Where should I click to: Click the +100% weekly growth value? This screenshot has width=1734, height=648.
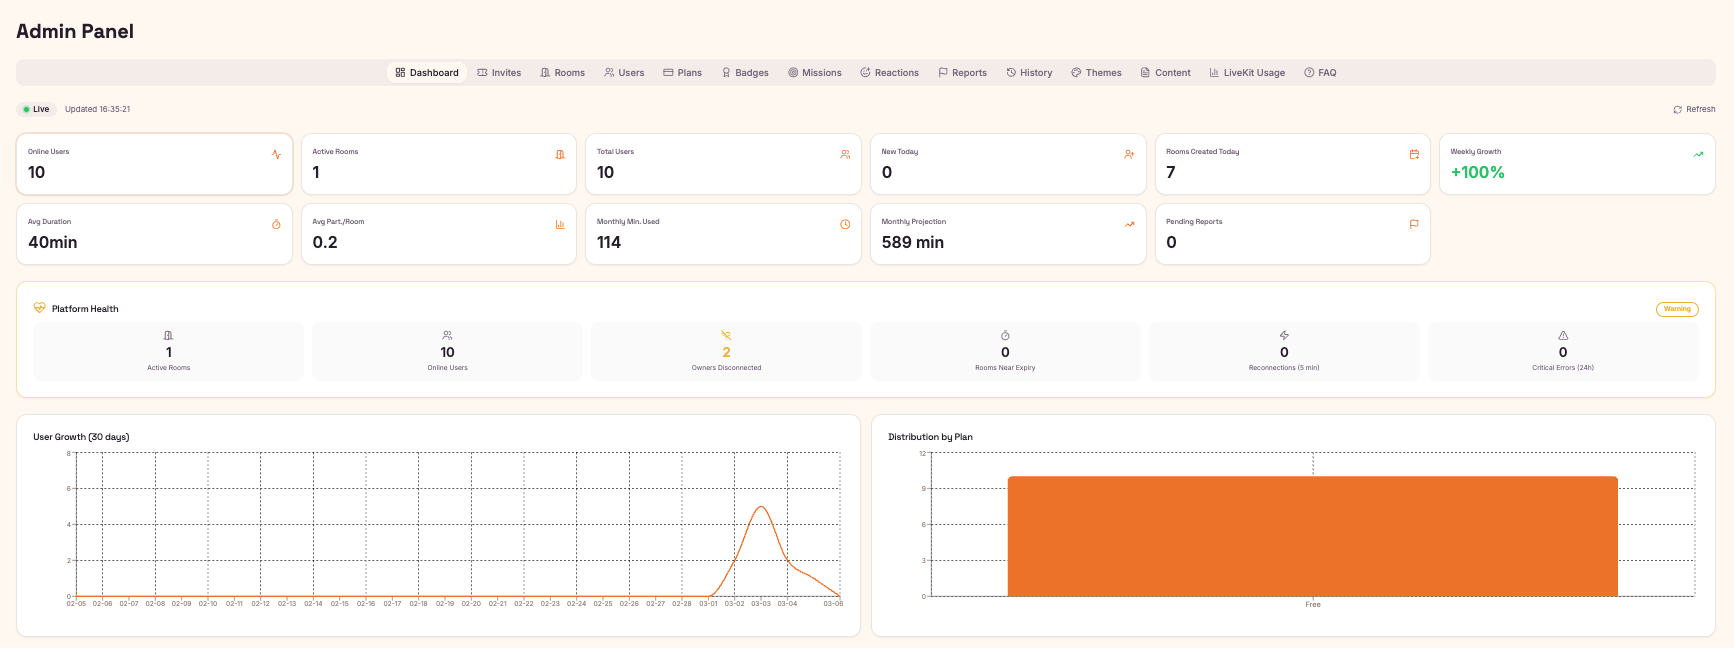click(x=1477, y=172)
